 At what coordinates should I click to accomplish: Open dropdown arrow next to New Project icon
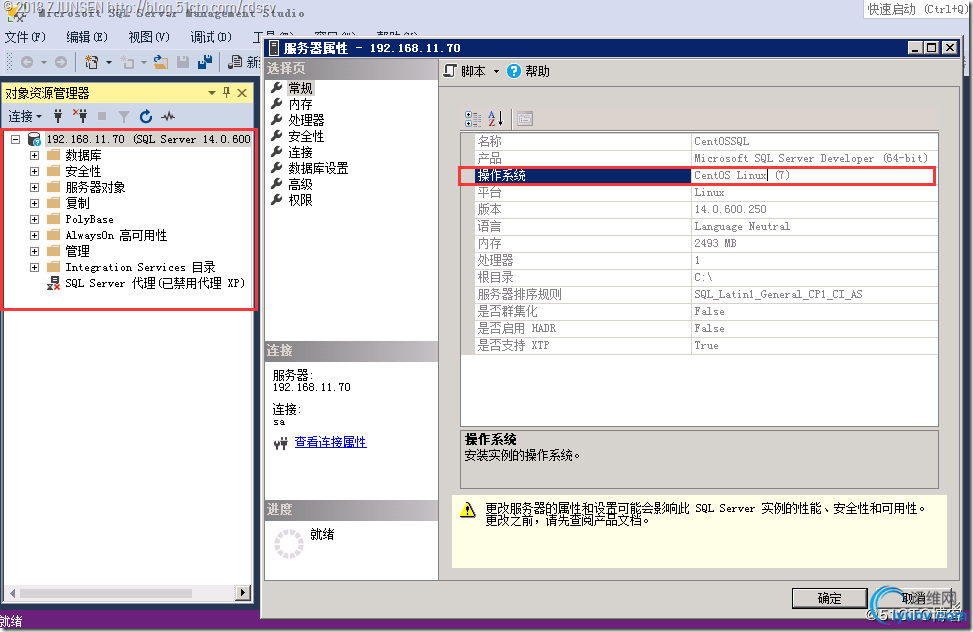109,62
